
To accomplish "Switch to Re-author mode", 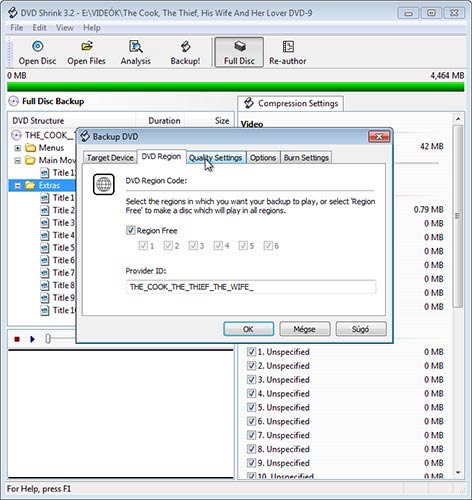I will [288, 52].
